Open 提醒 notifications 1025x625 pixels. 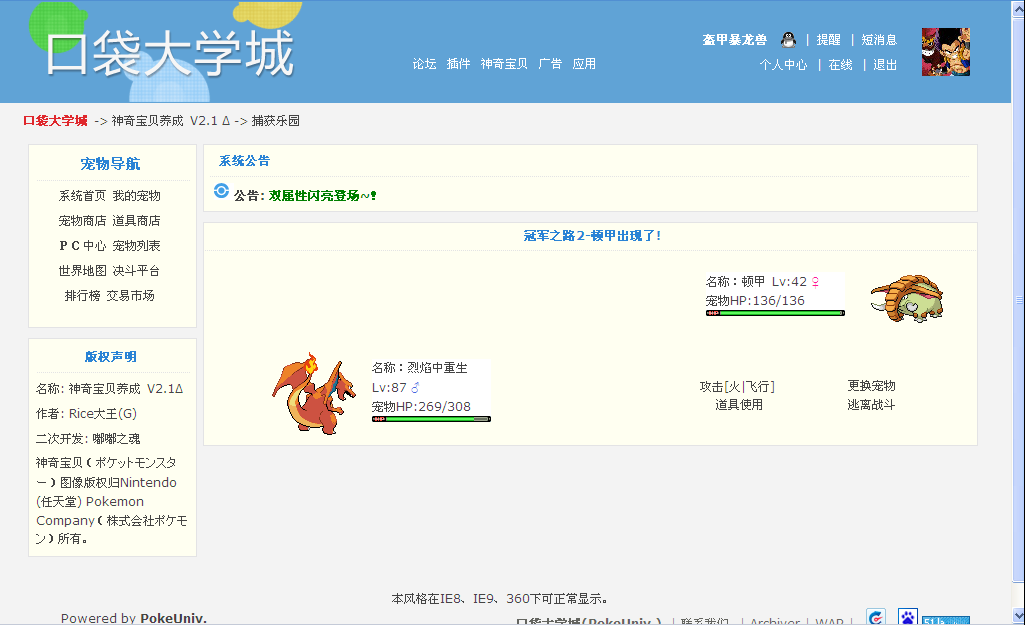(828, 40)
